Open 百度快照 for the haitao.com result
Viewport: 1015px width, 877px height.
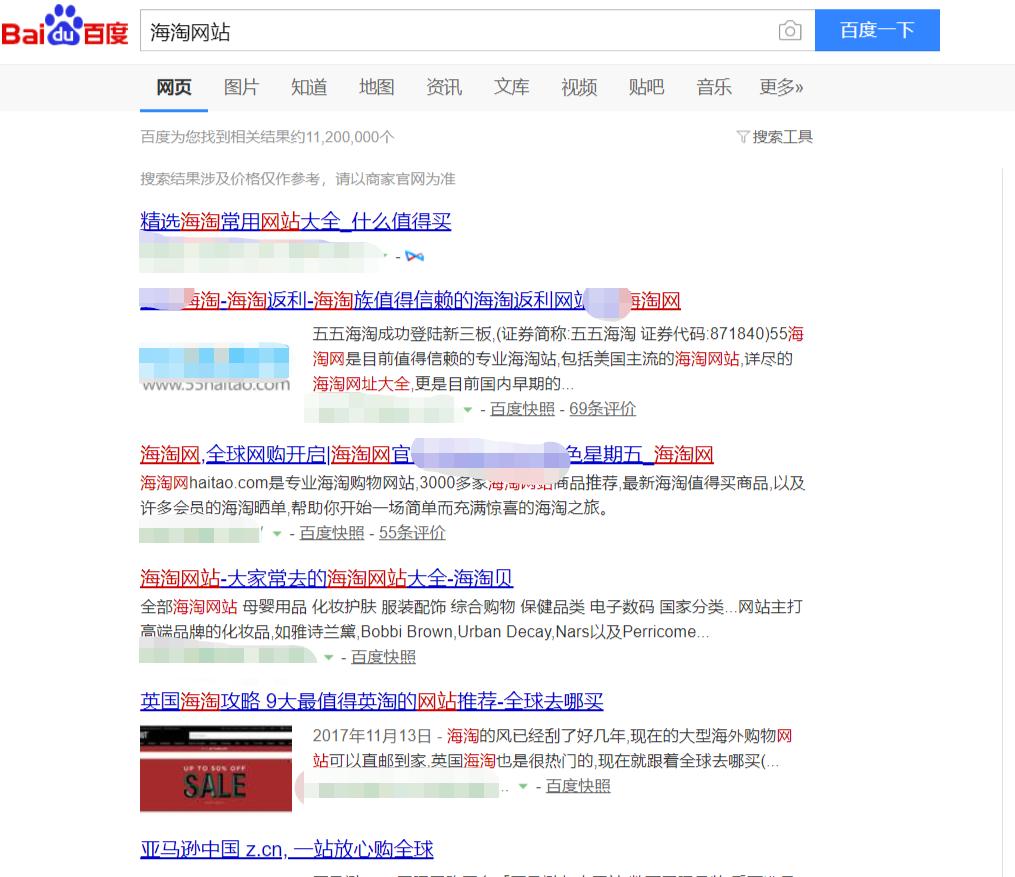coord(332,533)
